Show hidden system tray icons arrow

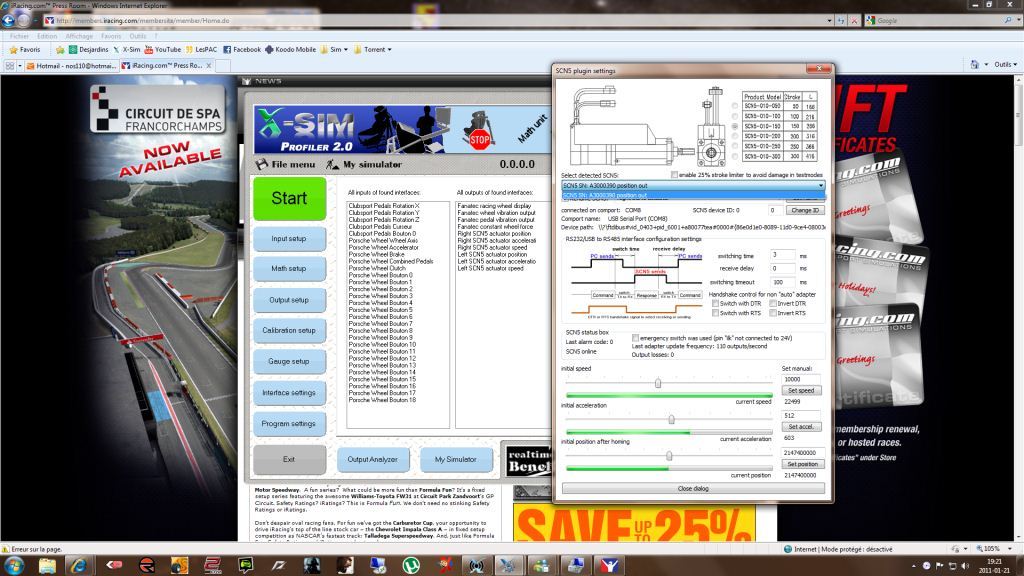click(914, 566)
